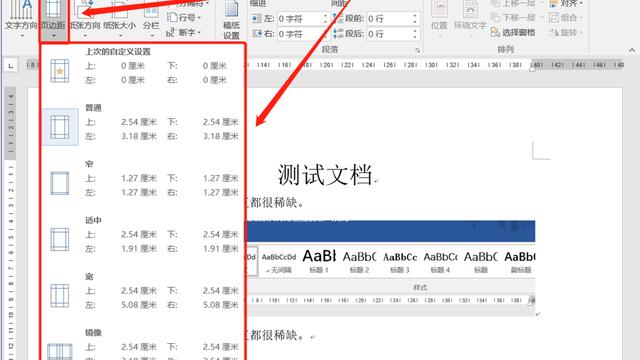This screenshot has height=360, width=640.
Task: Open the 环绕文字 wrap text menu
Action: [470, 20]
